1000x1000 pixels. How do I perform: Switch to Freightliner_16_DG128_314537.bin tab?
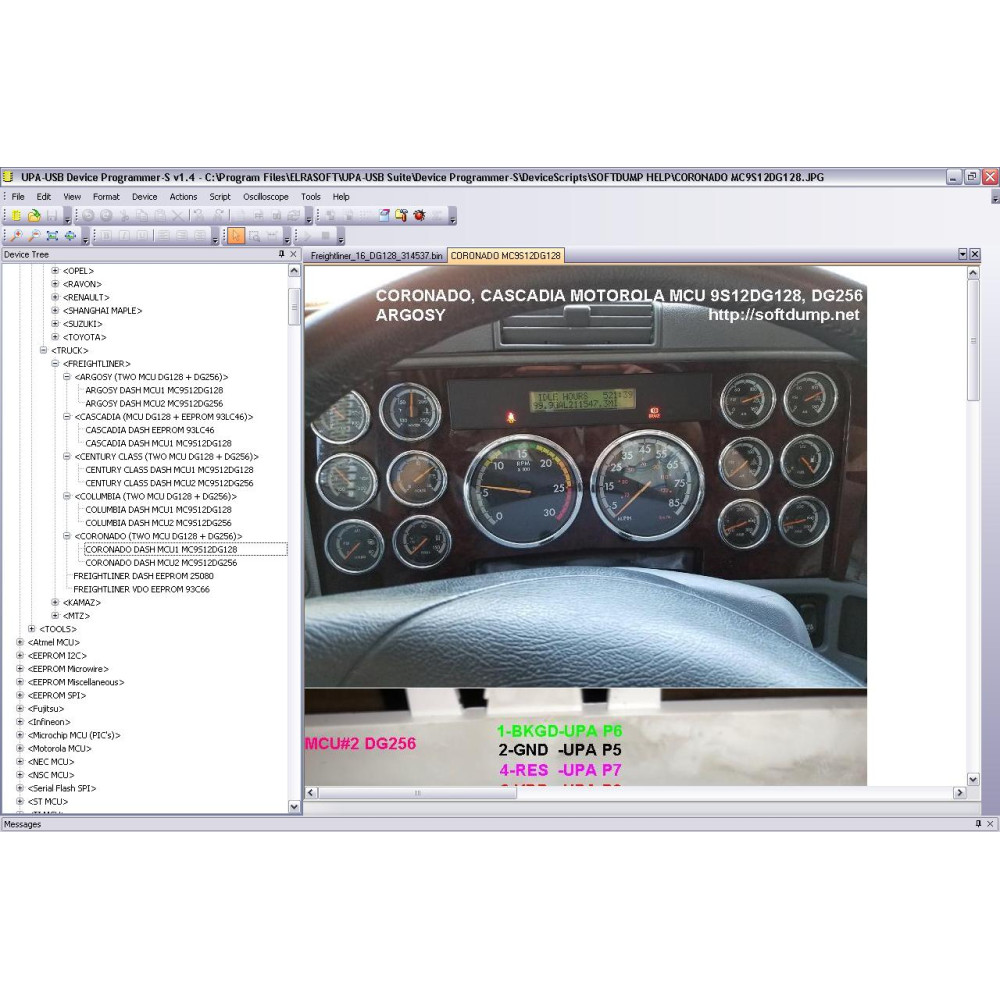pyautogui.click(x=376, y=255)
